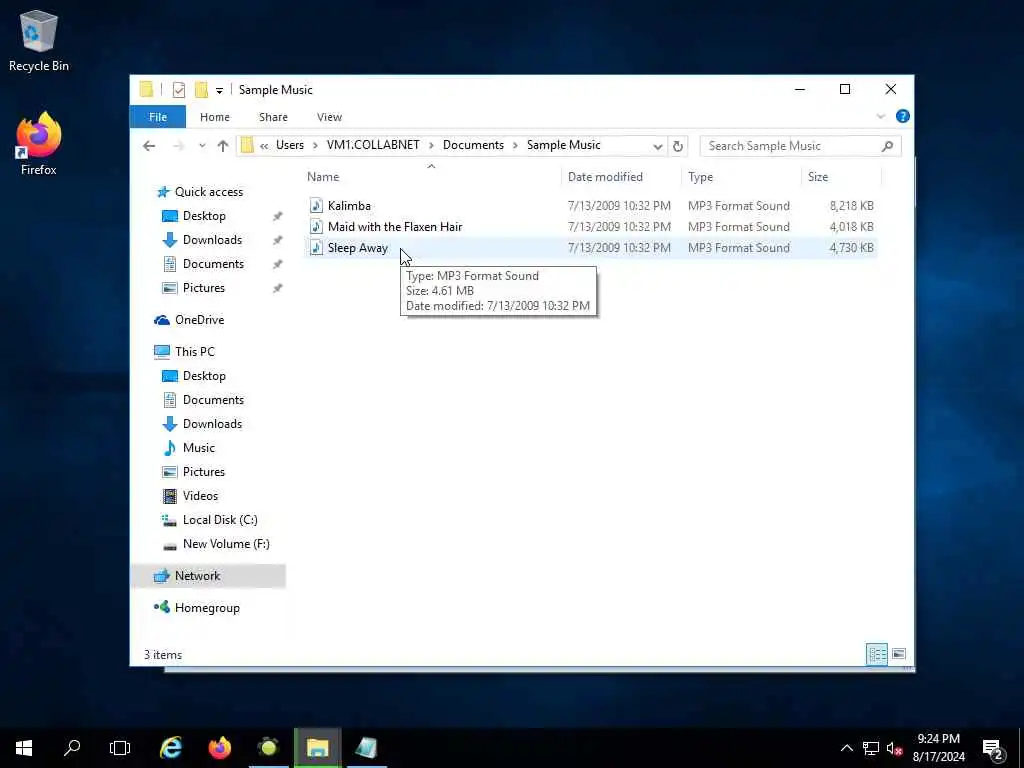Image resolution: width=1024 pixels, height=768 pixels.
Task: Click the Documents breadcrumb in the address bar
Action: [473, 145]
